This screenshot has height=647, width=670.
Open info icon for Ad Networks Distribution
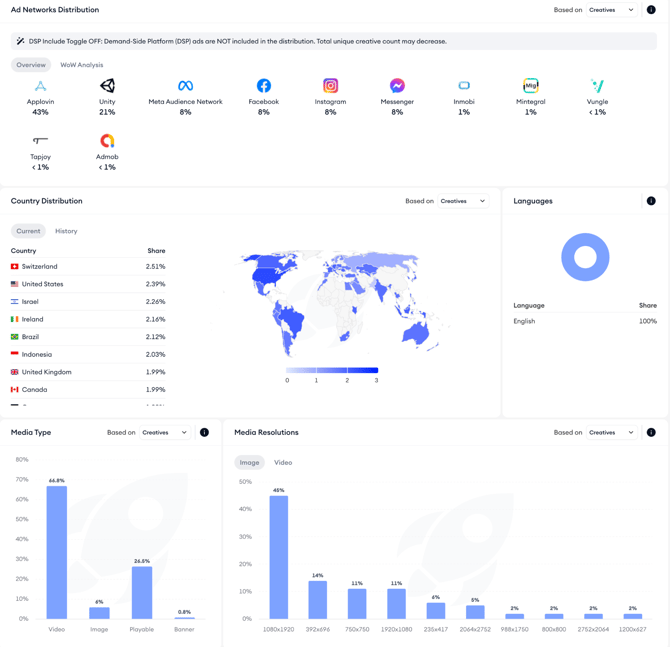pyautogui.click(x=651, y=10)
